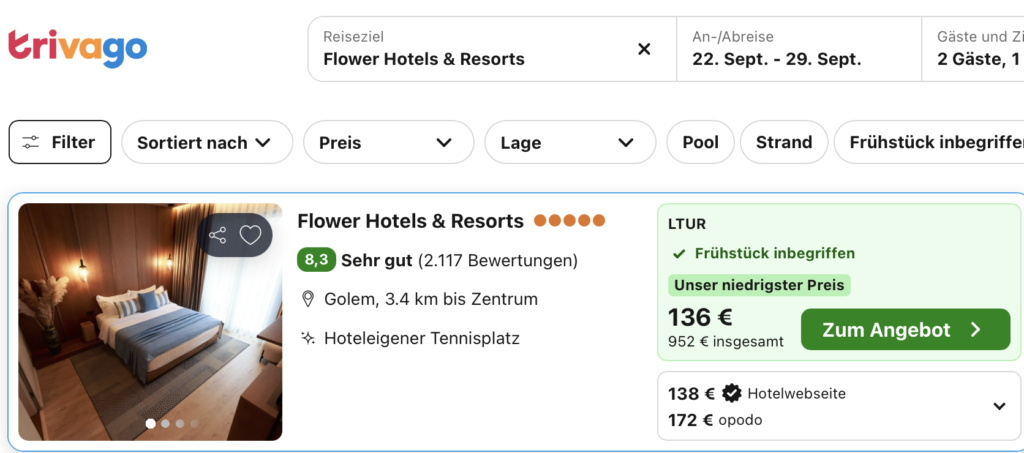Click the location pin icon near Golem
The image size is (1024, 453).
pyautogui.click(x=308, y=300)
